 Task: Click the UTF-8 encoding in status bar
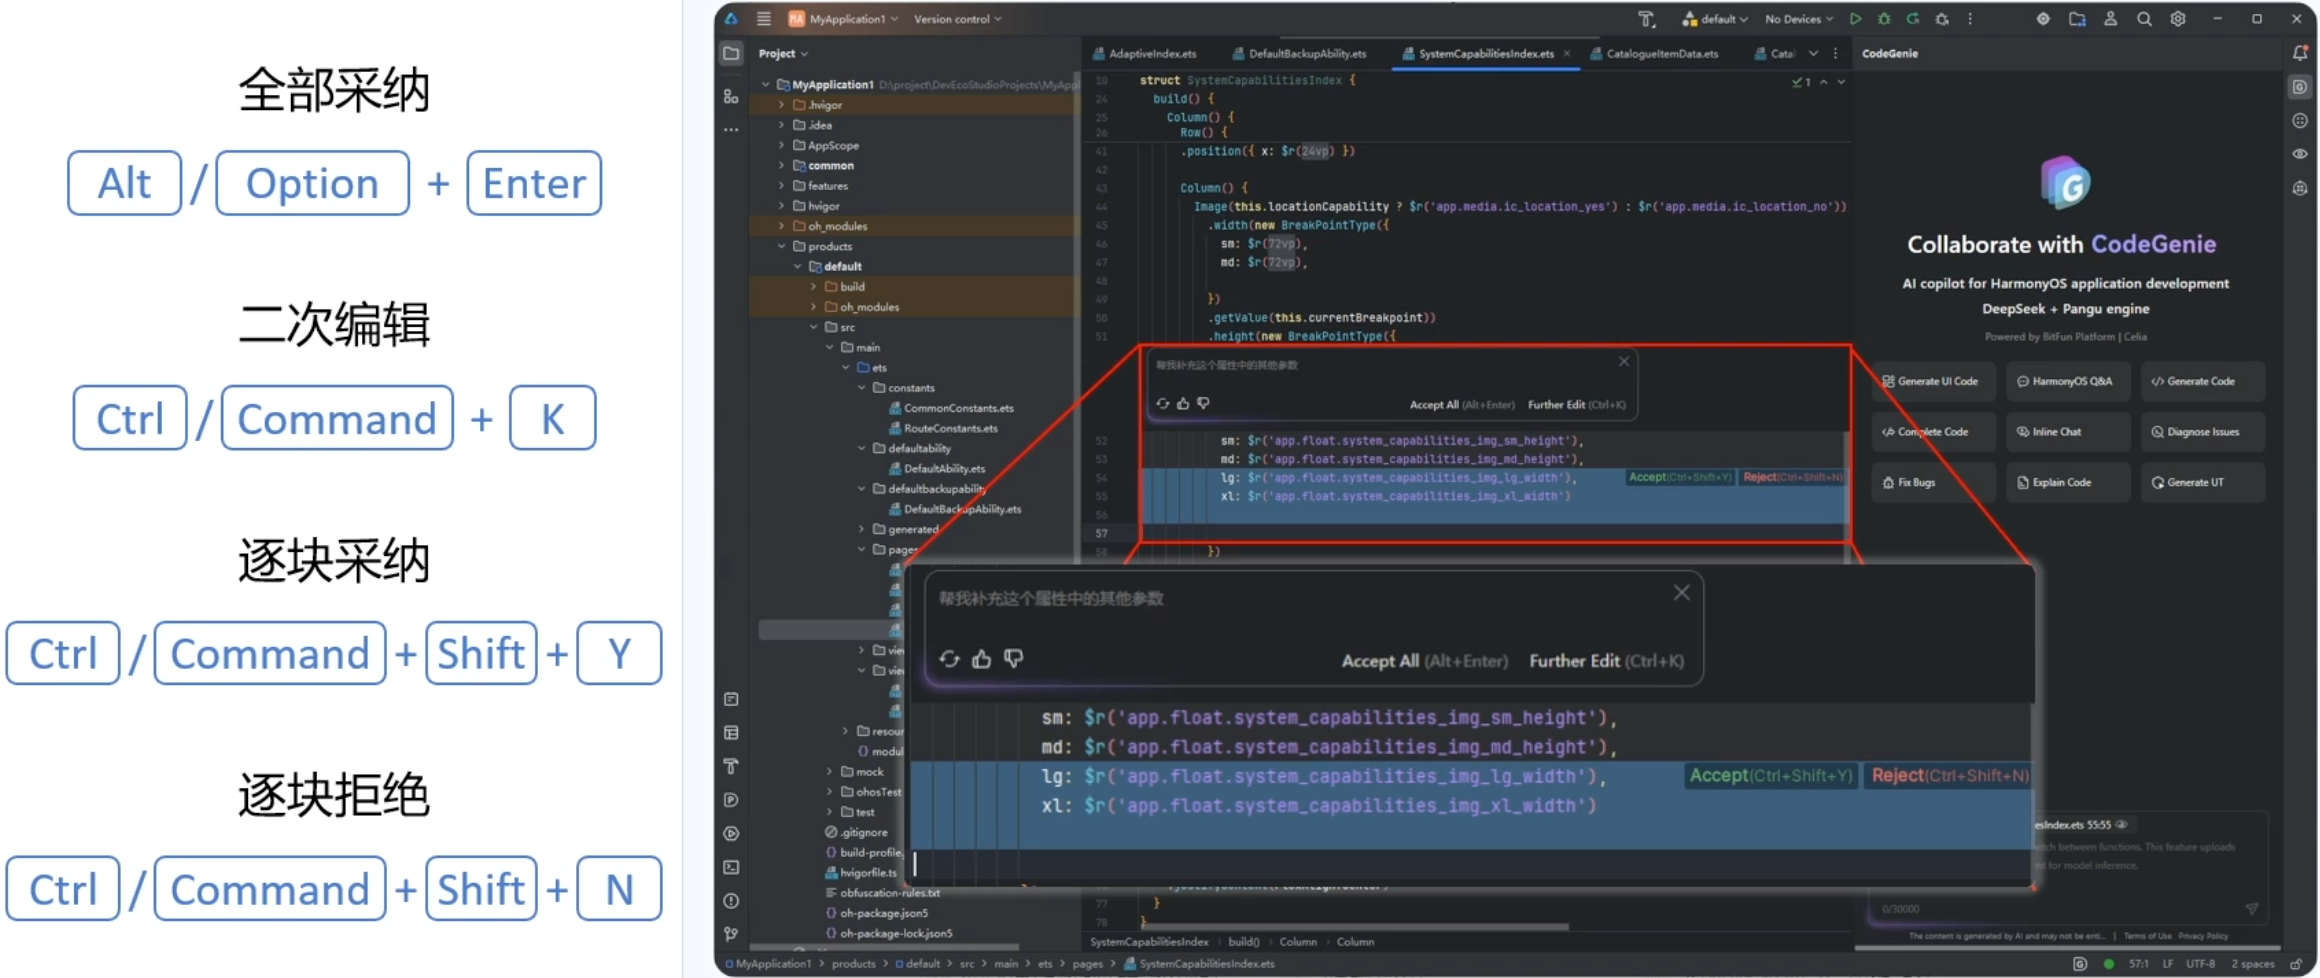[x=2201, y=964]
